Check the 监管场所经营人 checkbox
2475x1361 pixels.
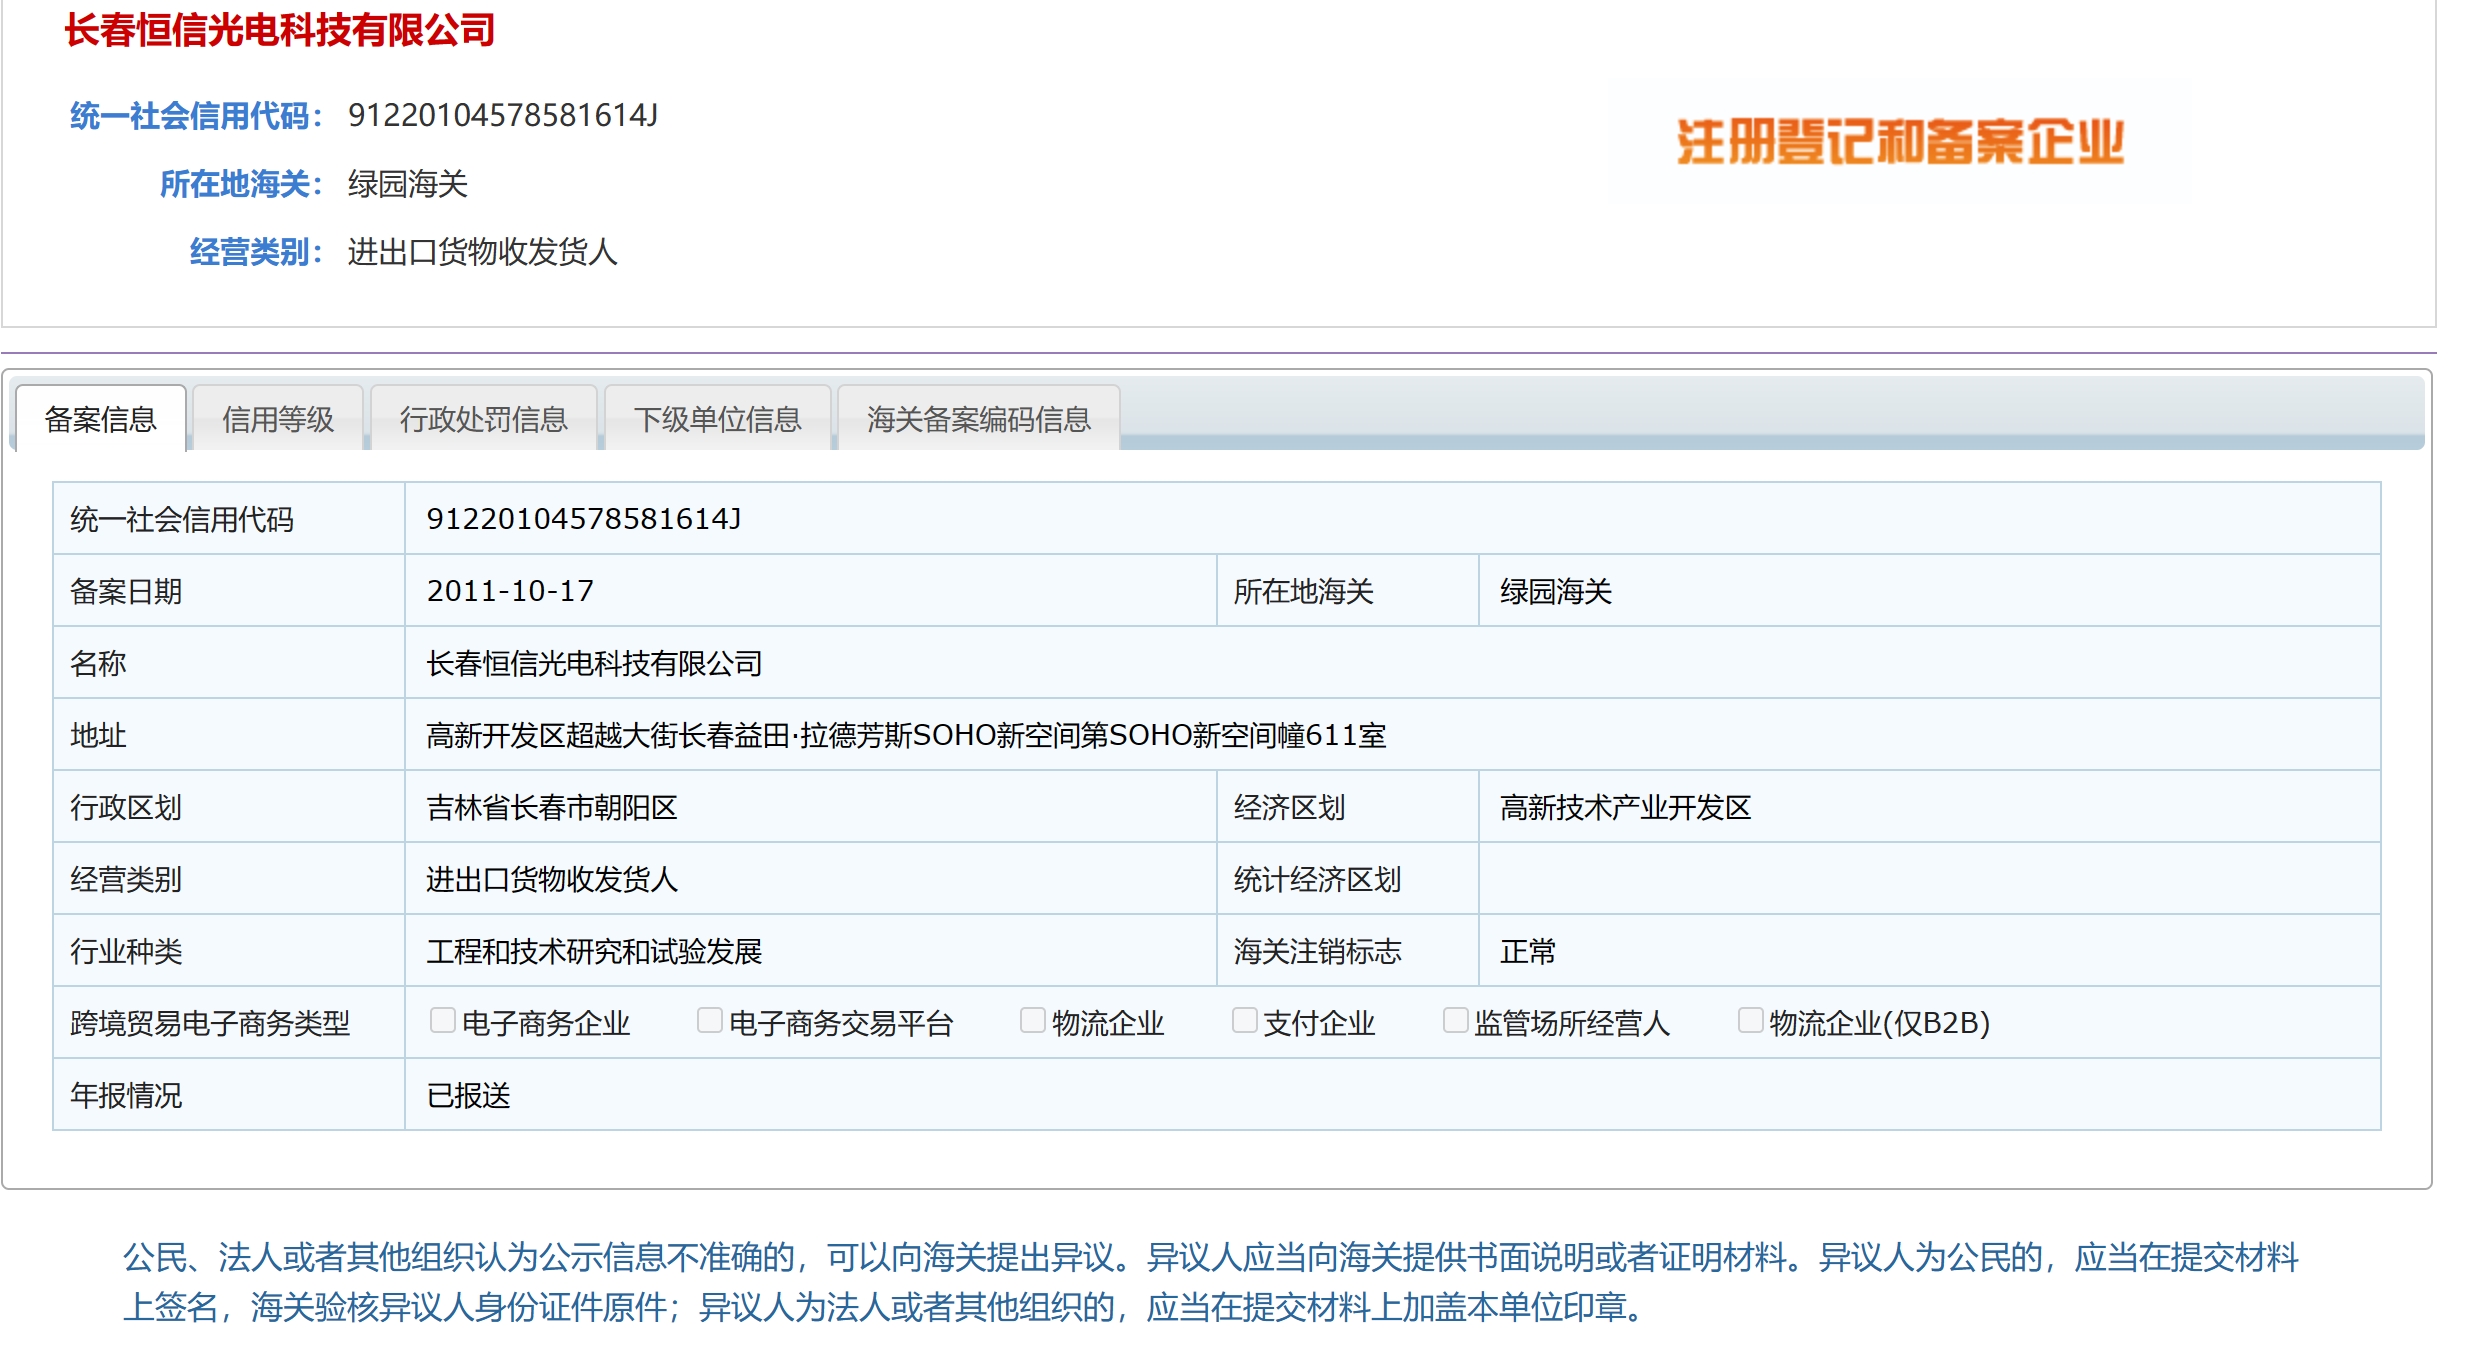tap(1455, 1020)
